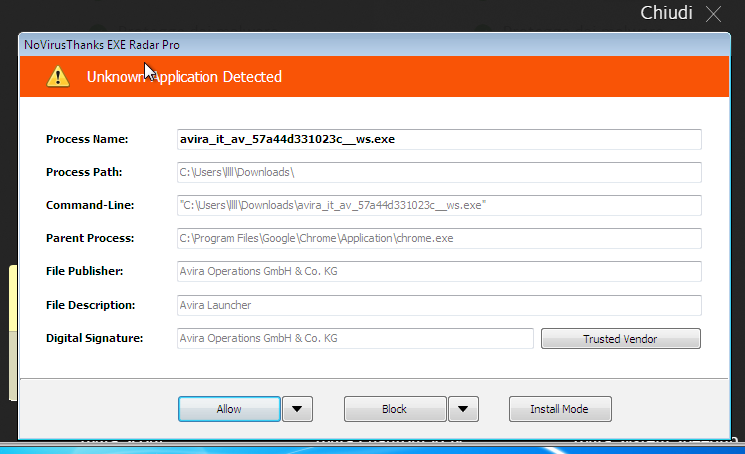Select the Process Name field
The width and height of the screenshot is (745, 454).
439,139
